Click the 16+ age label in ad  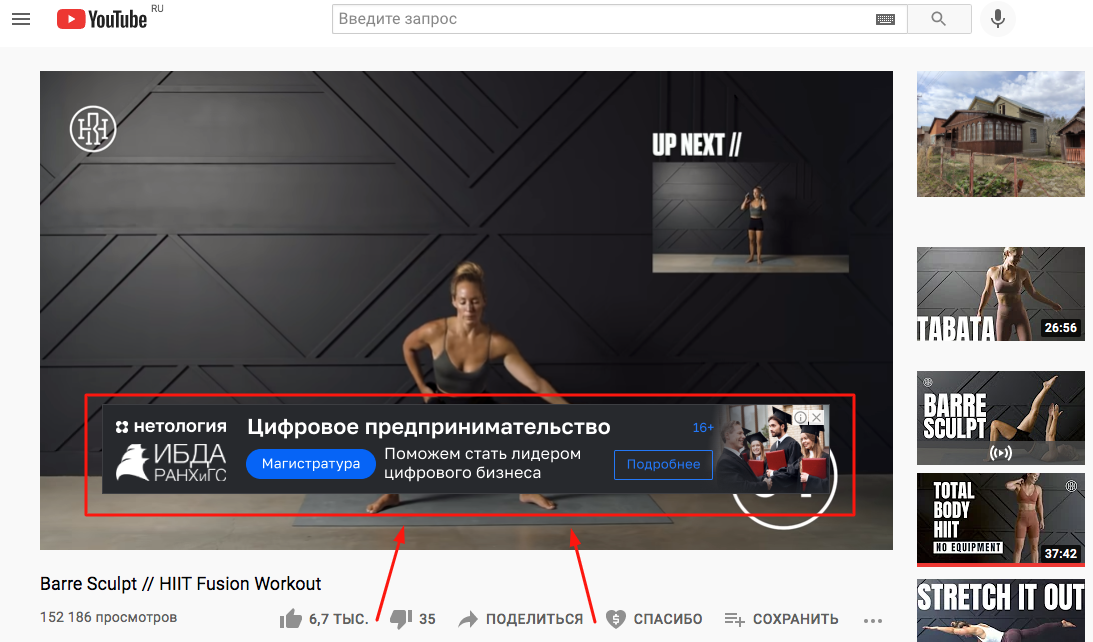[x=703, y=427]
